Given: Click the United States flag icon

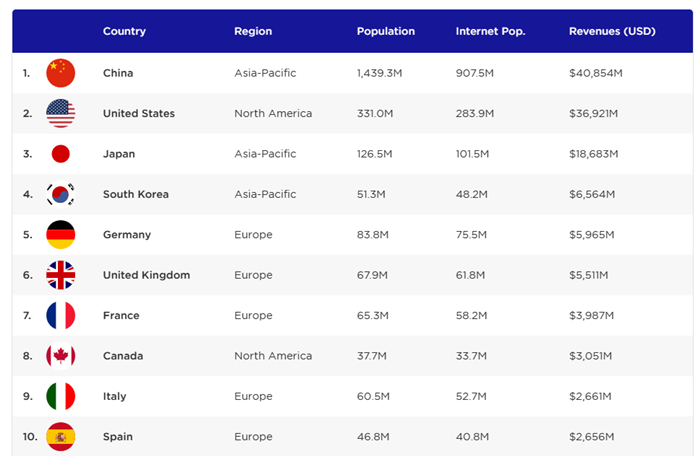Looking at the screenshot, I should [60, 114].
